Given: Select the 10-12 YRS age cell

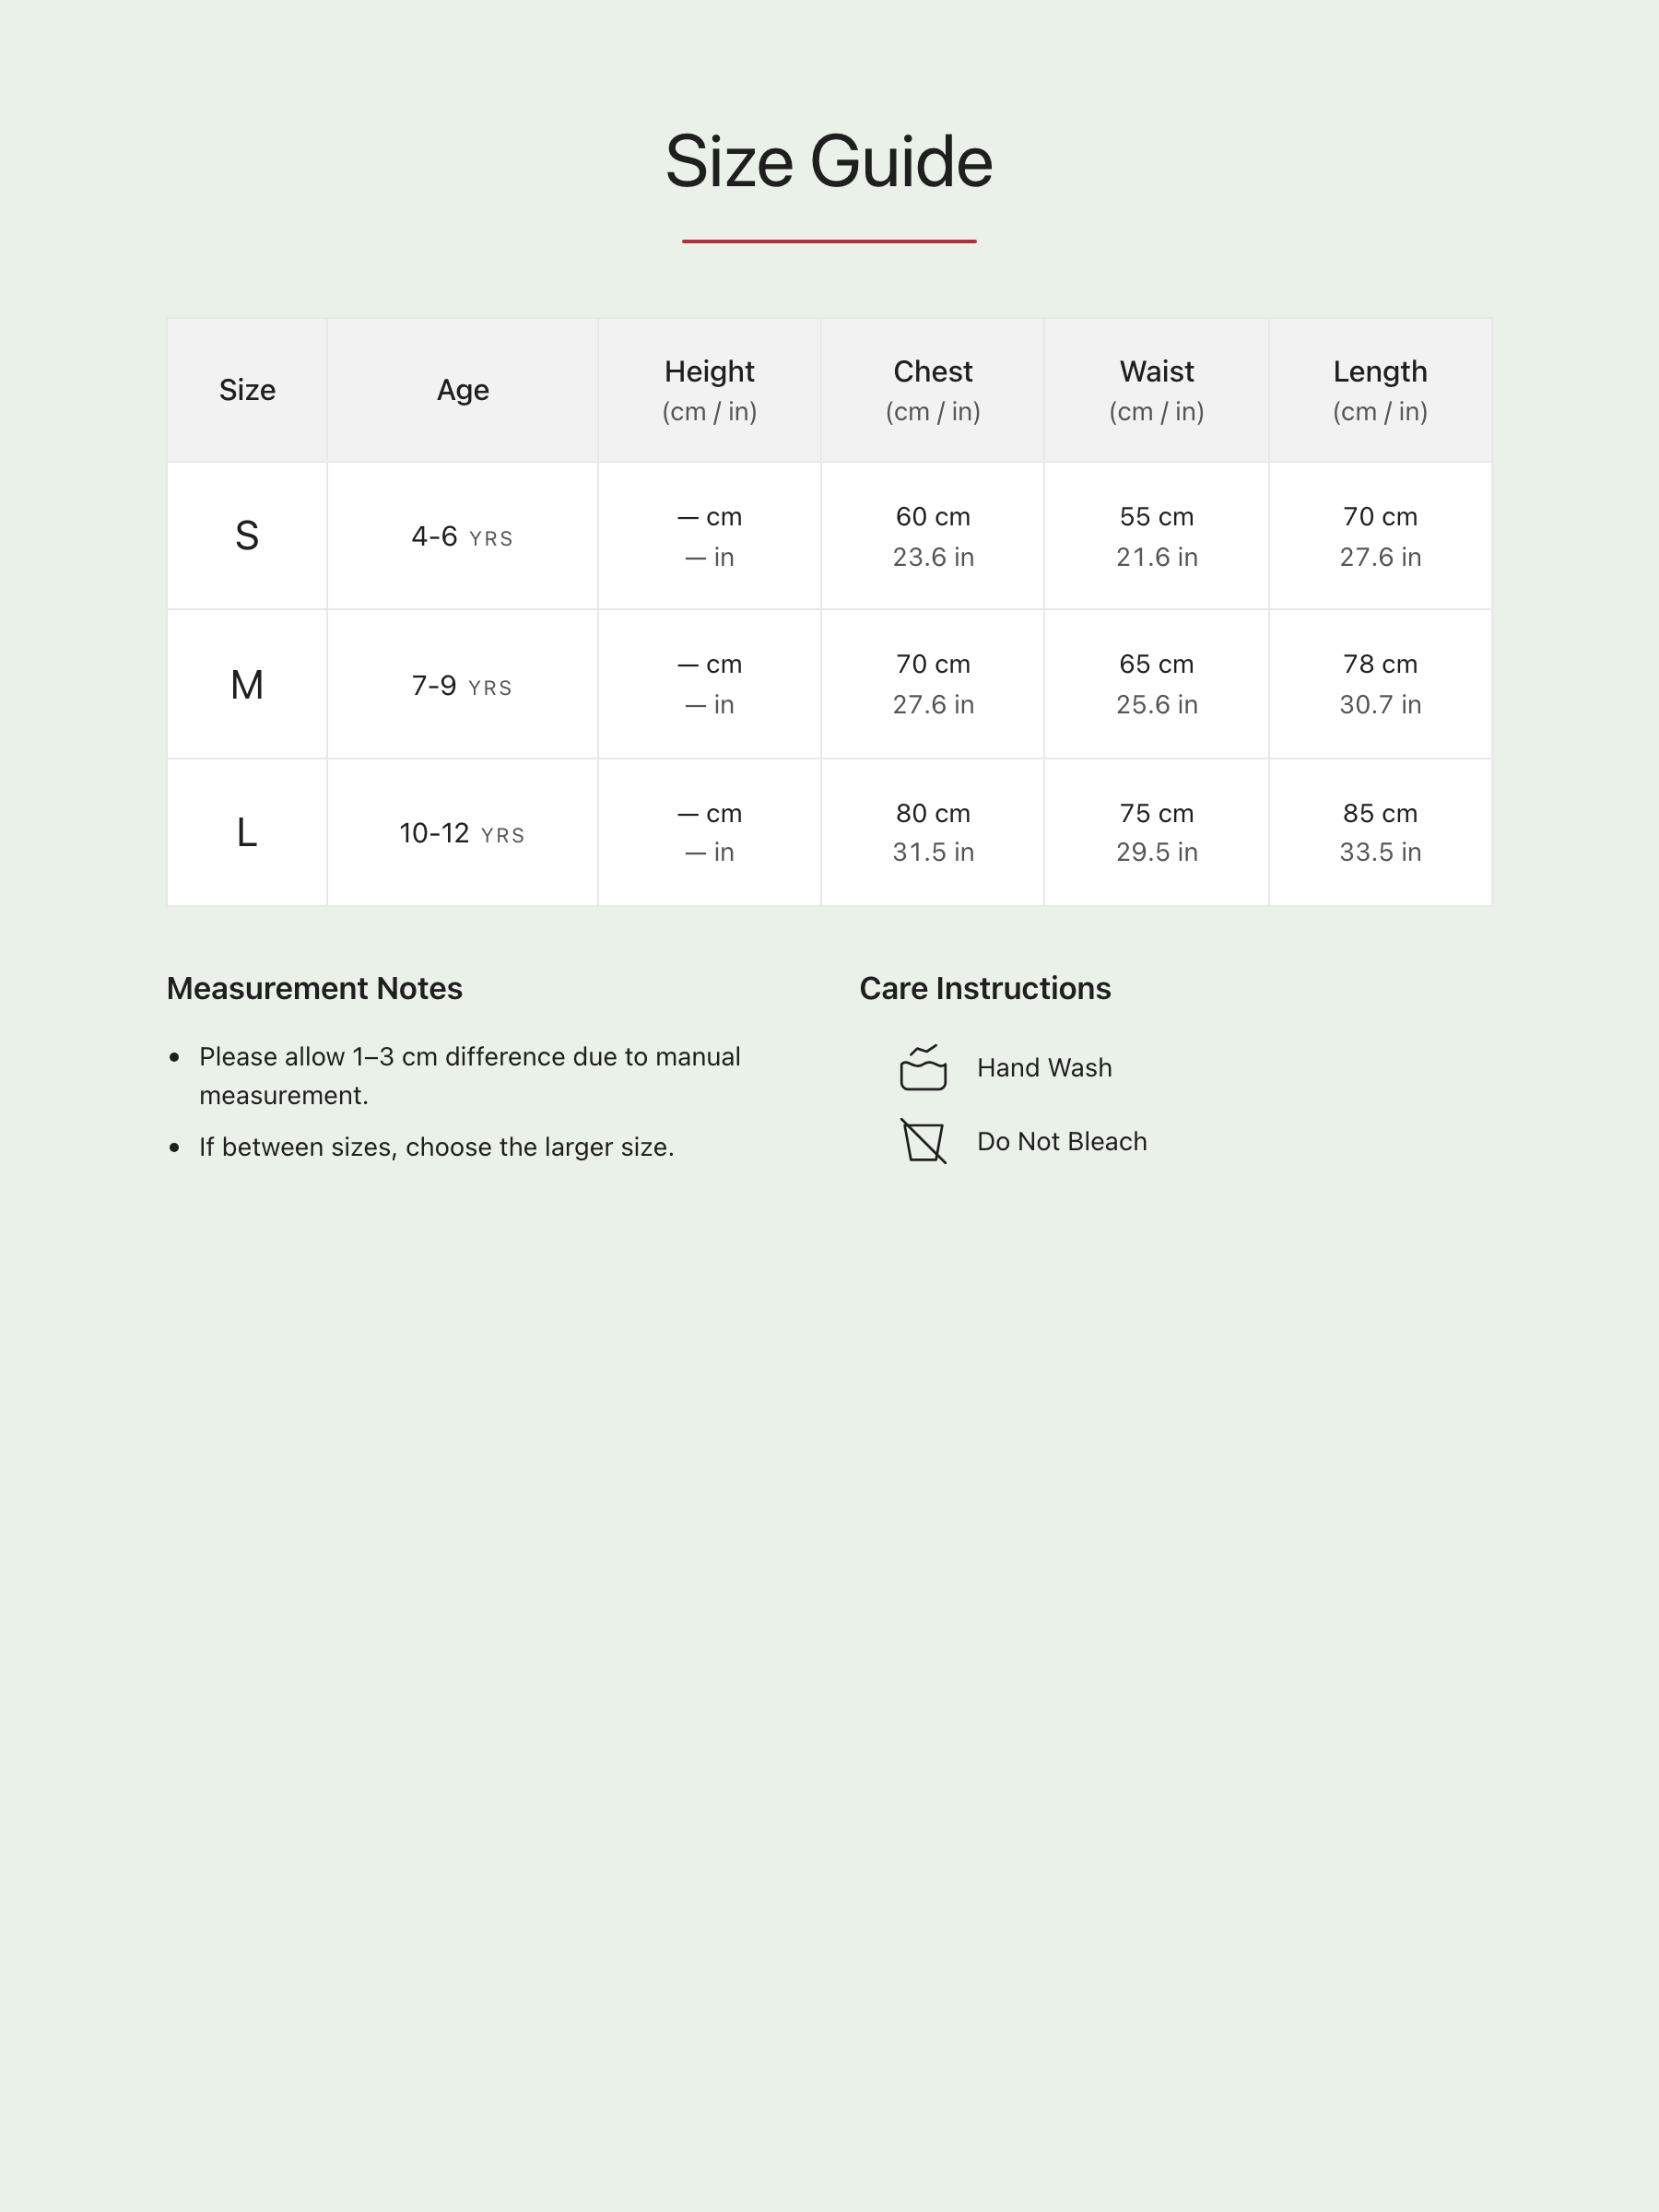Looking at the screenshot, I should (462, 833).
